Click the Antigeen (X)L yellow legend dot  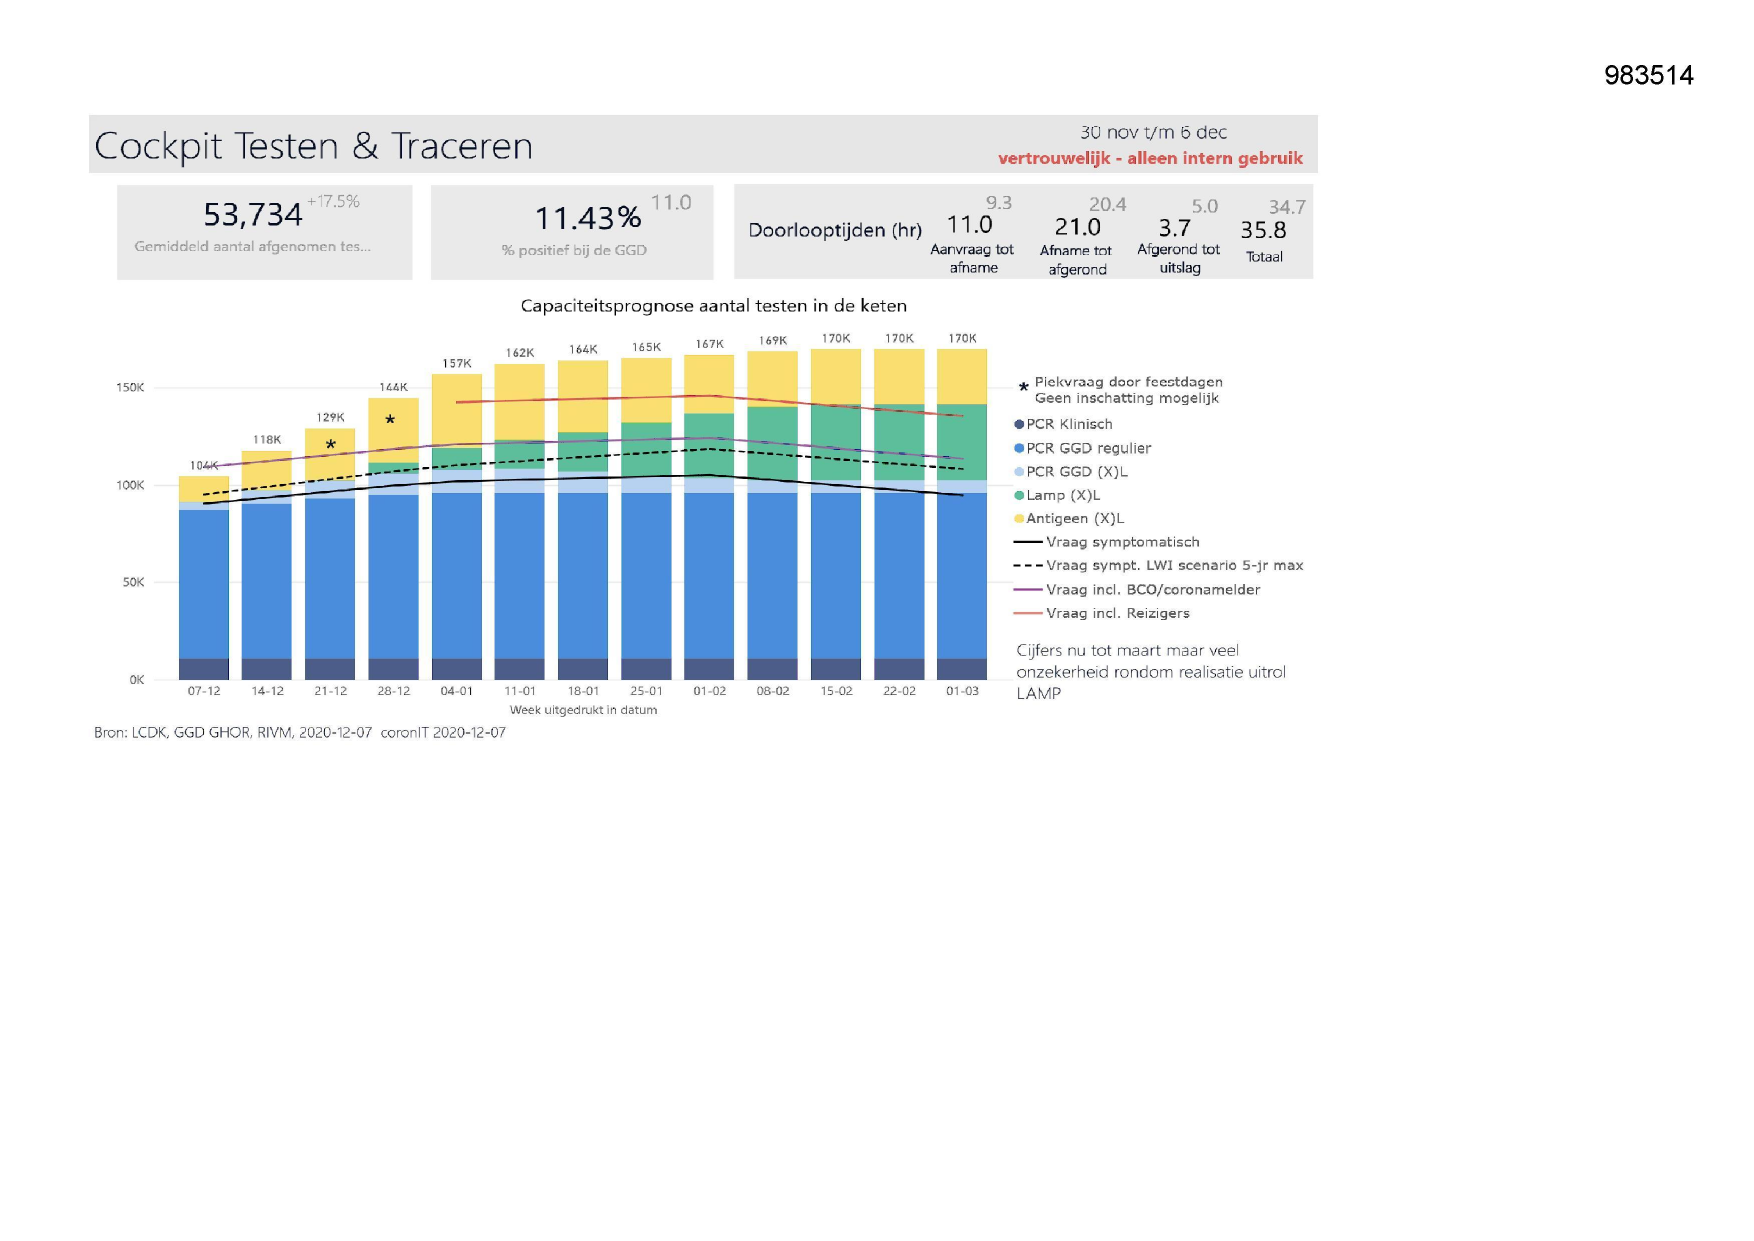click(x=1019, y=519)
